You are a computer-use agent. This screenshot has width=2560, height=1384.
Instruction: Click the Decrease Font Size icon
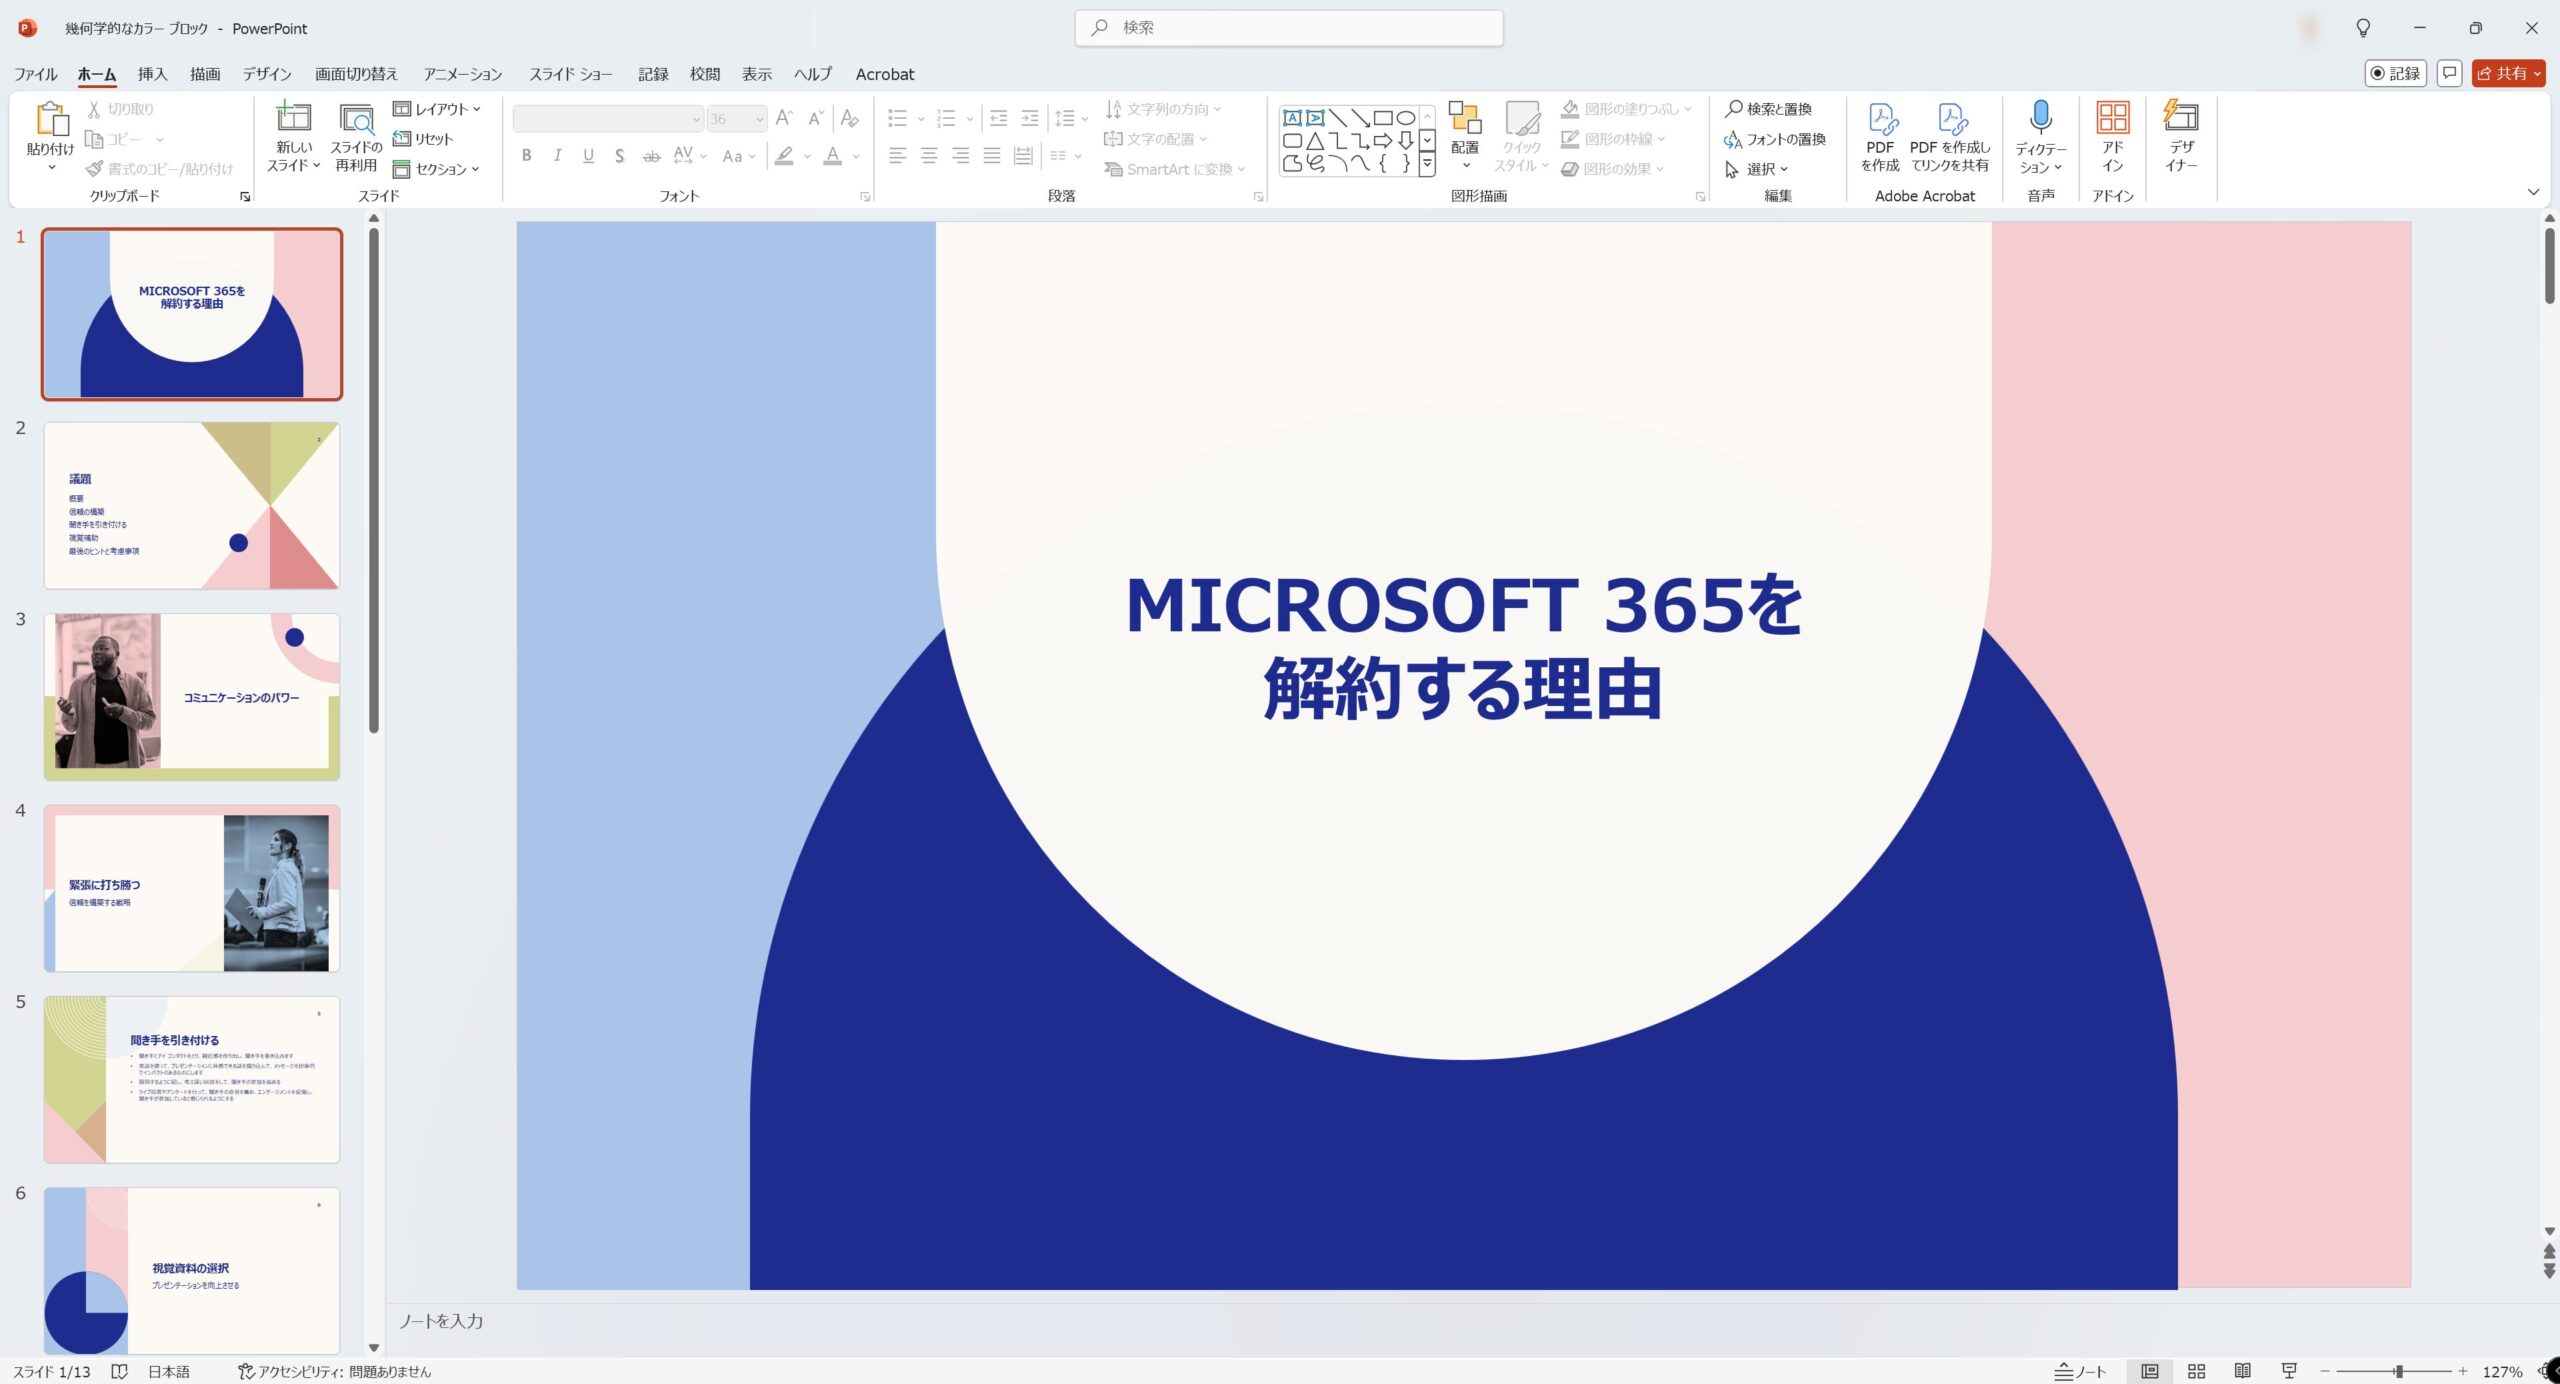point(816,118)
